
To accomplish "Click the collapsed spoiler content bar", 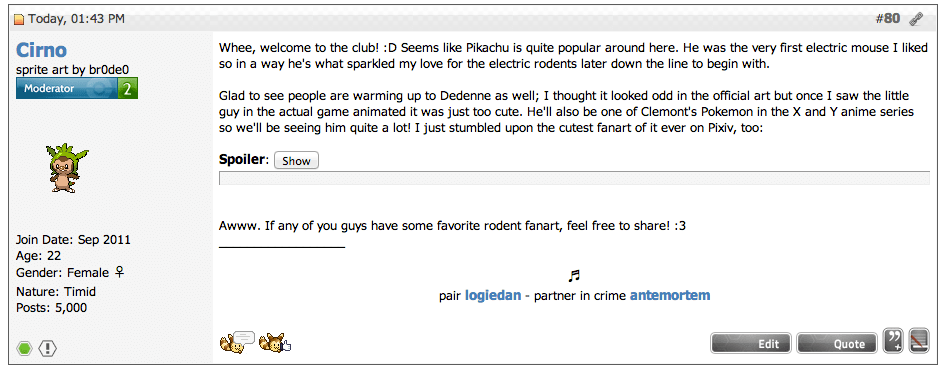I will tap(574, 178).
